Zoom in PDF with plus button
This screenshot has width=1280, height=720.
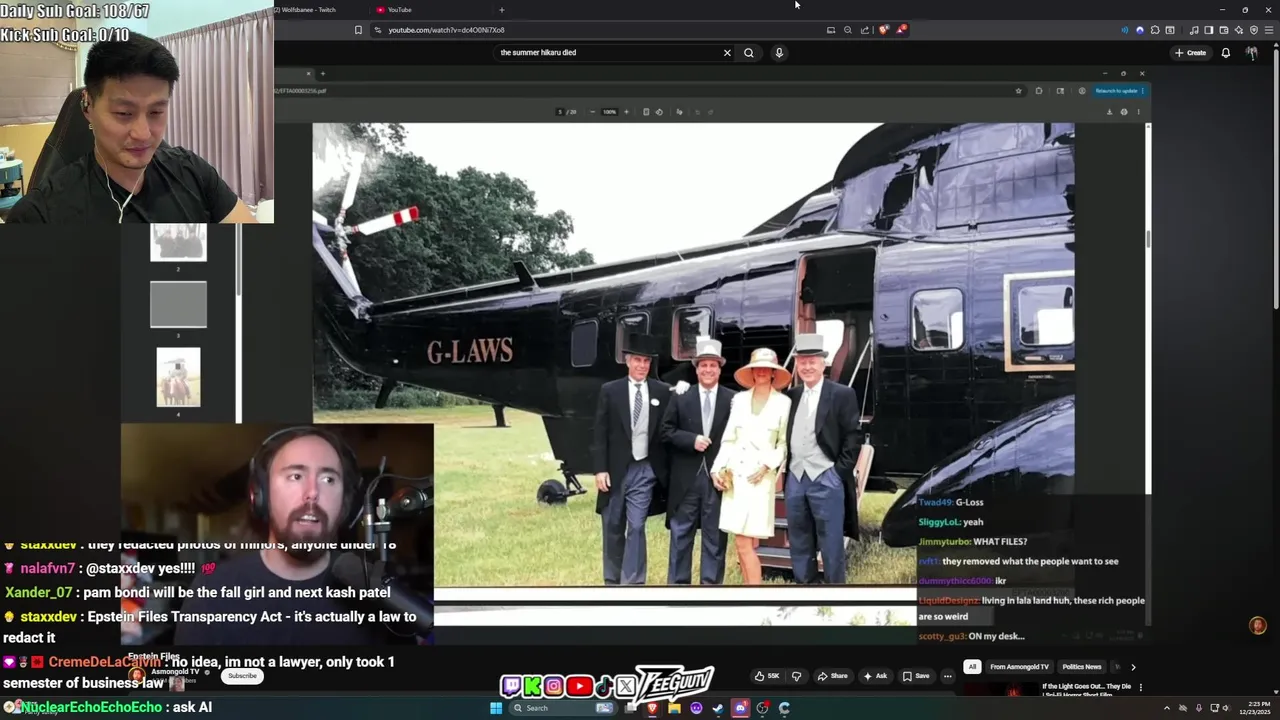click(626, 112)
